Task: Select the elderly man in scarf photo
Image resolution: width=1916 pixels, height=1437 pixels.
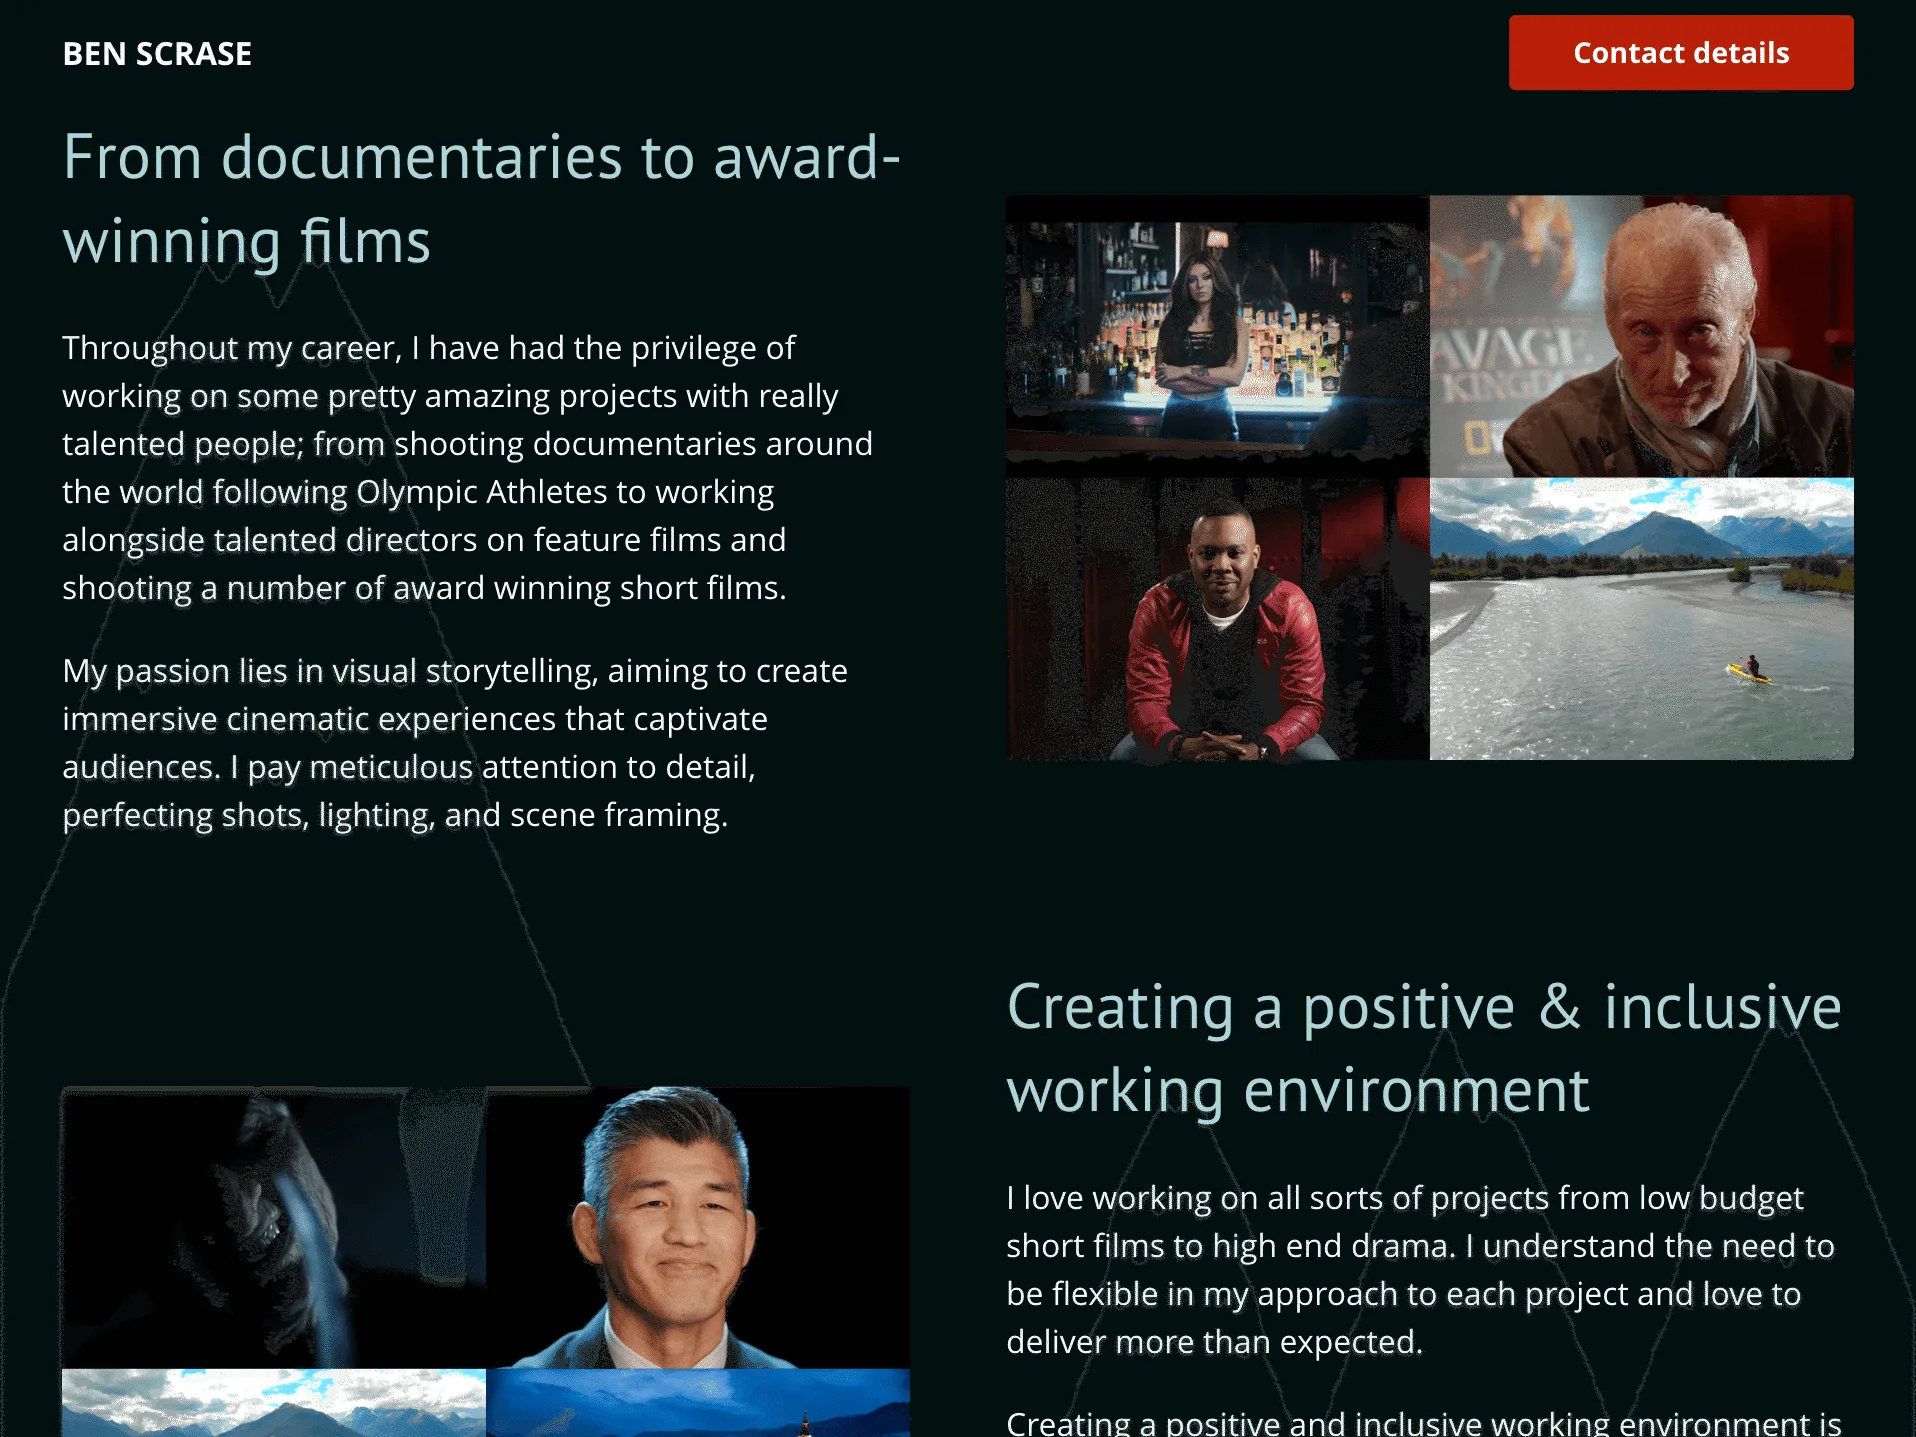Action: 1641,336
